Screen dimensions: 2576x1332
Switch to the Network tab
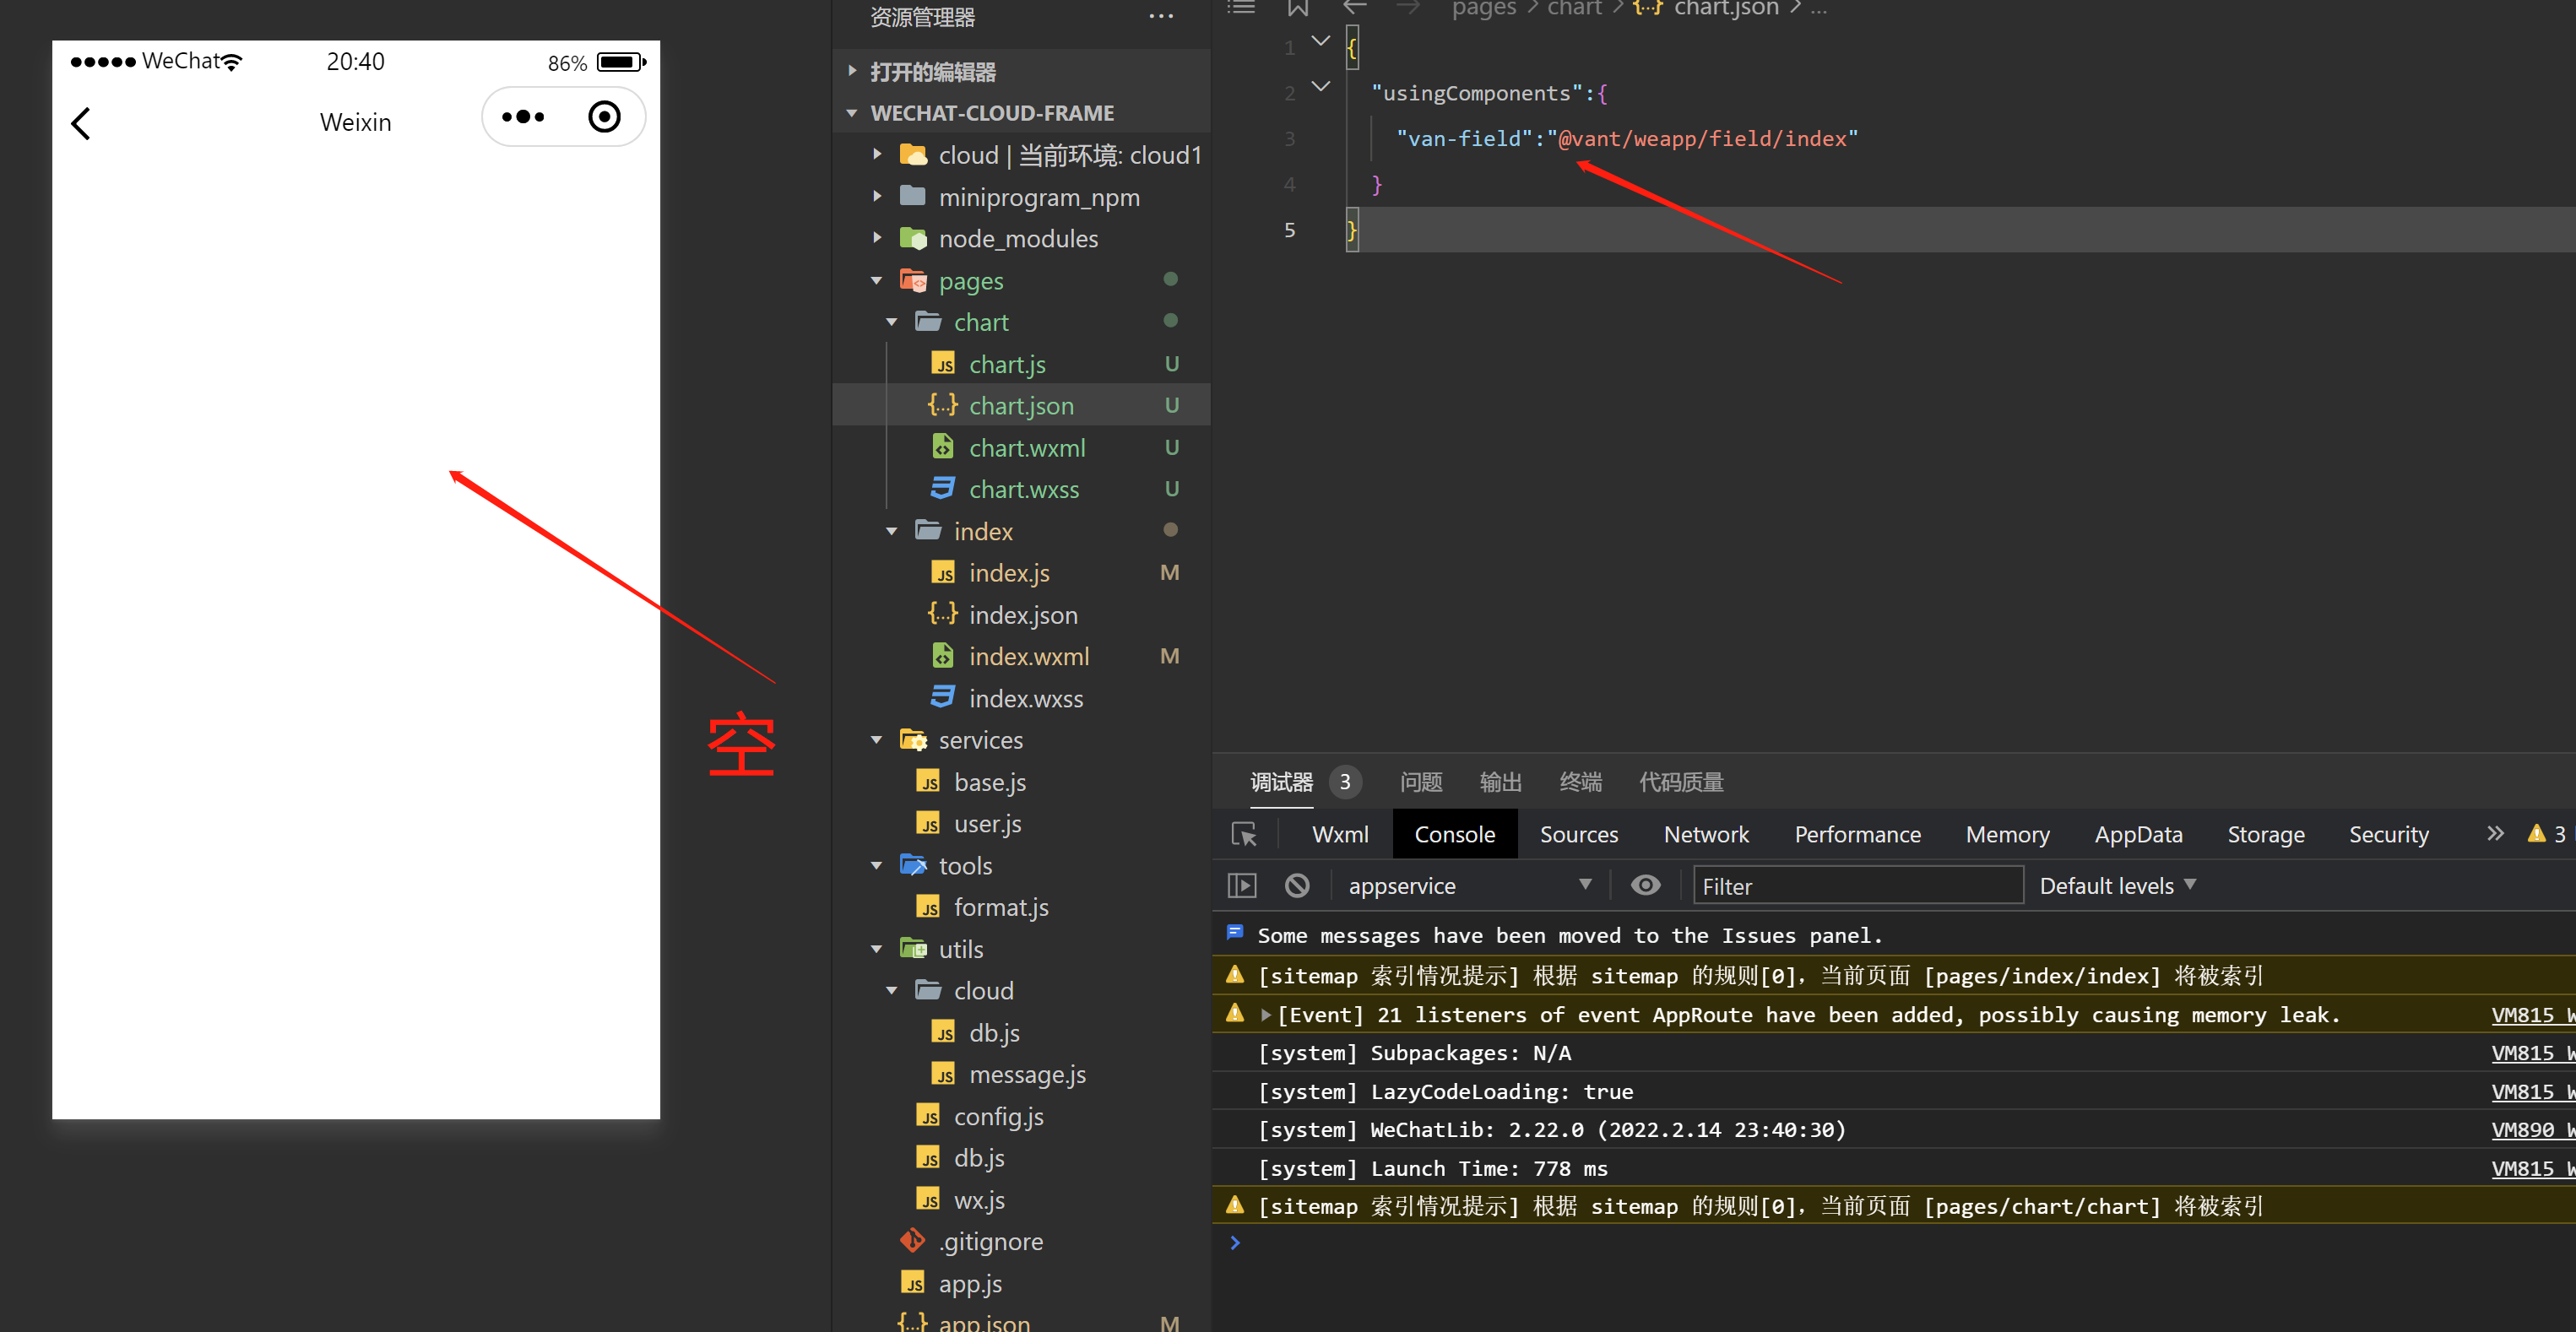1705,834
